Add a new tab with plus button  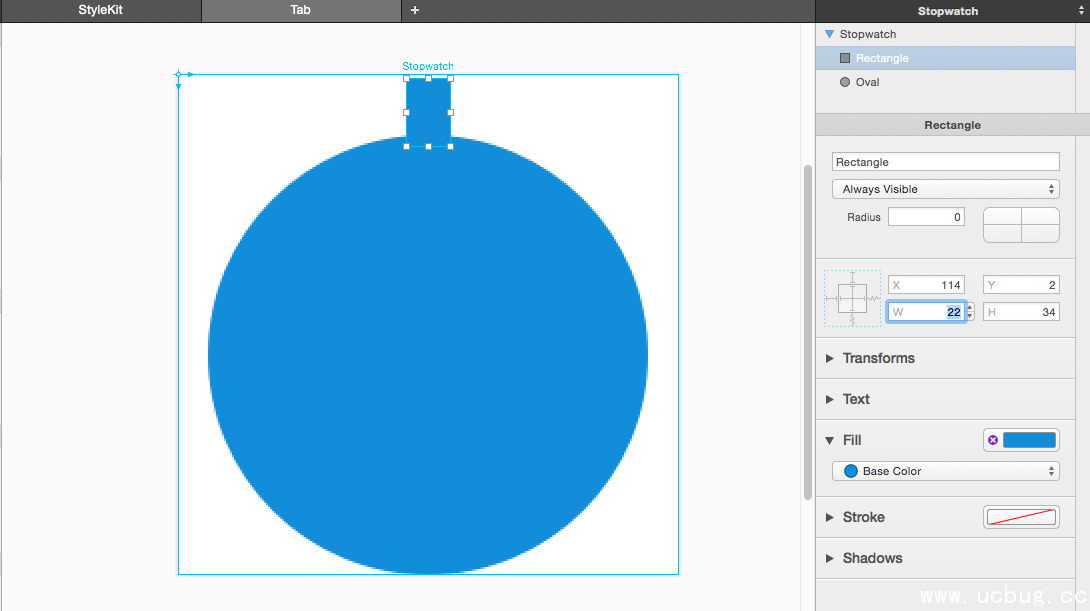pyautogui.click(x=415, y=10)
